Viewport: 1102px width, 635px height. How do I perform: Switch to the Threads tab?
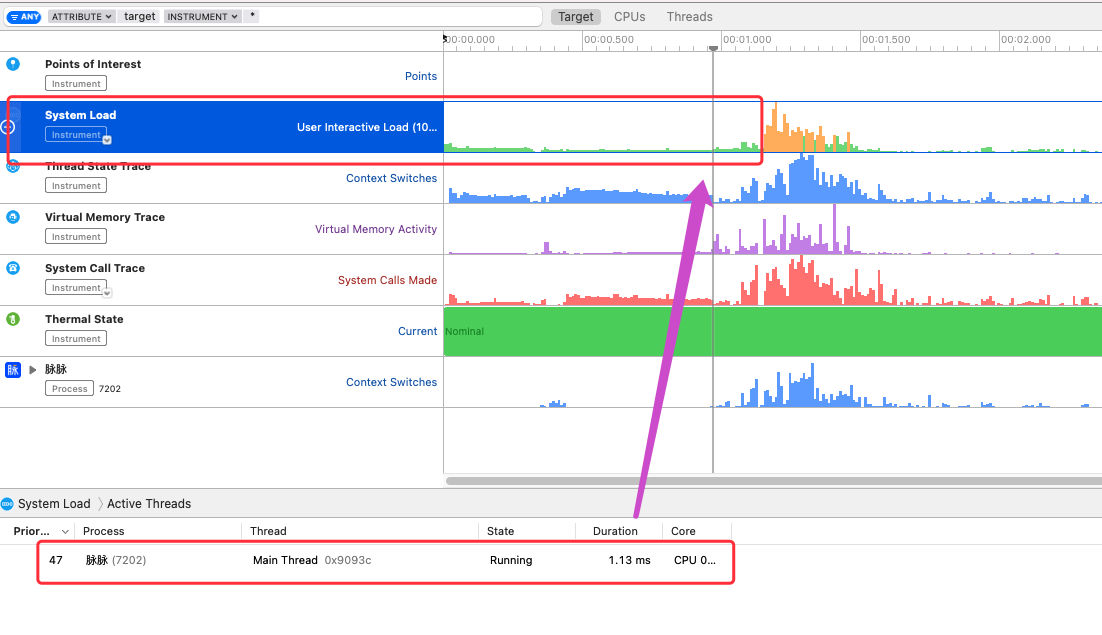pos(689,17)
